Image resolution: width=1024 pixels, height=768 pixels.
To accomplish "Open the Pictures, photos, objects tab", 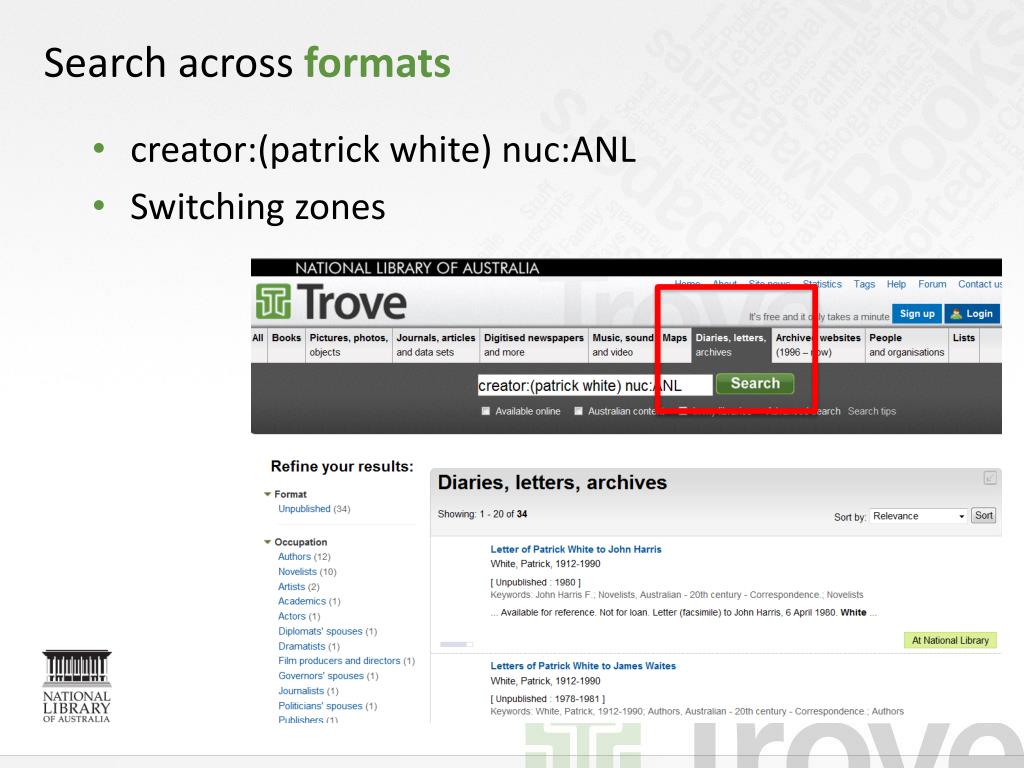I will click(x=348, y=345).
